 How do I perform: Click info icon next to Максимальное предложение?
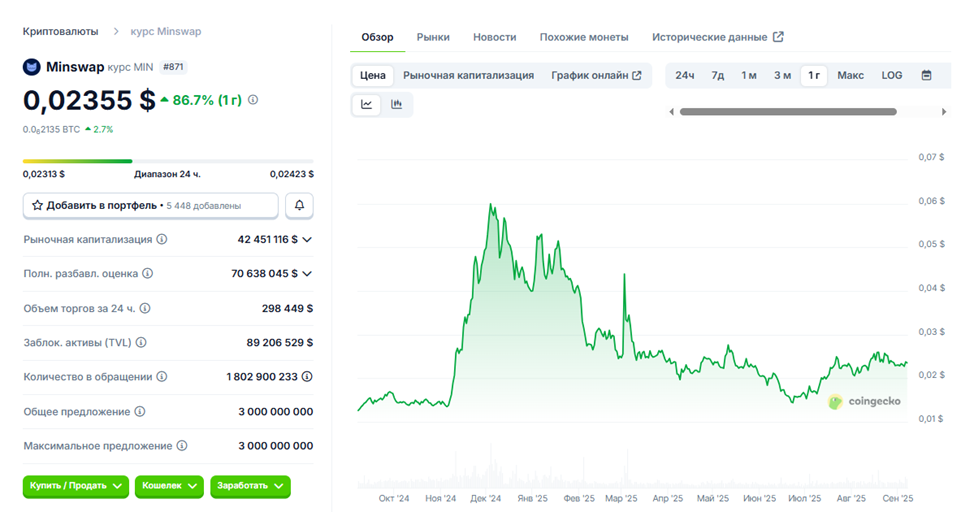(182, 446)
